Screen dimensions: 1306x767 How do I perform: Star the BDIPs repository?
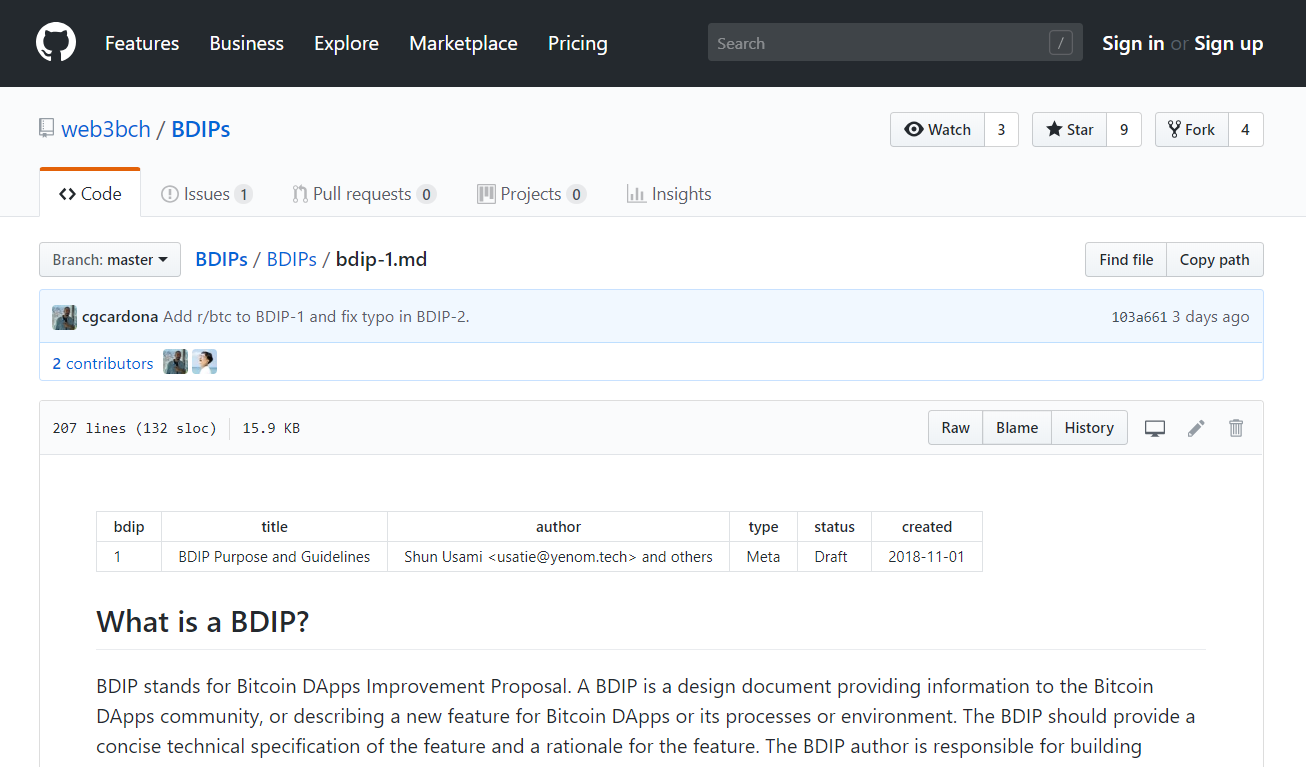coord(1070,130)
